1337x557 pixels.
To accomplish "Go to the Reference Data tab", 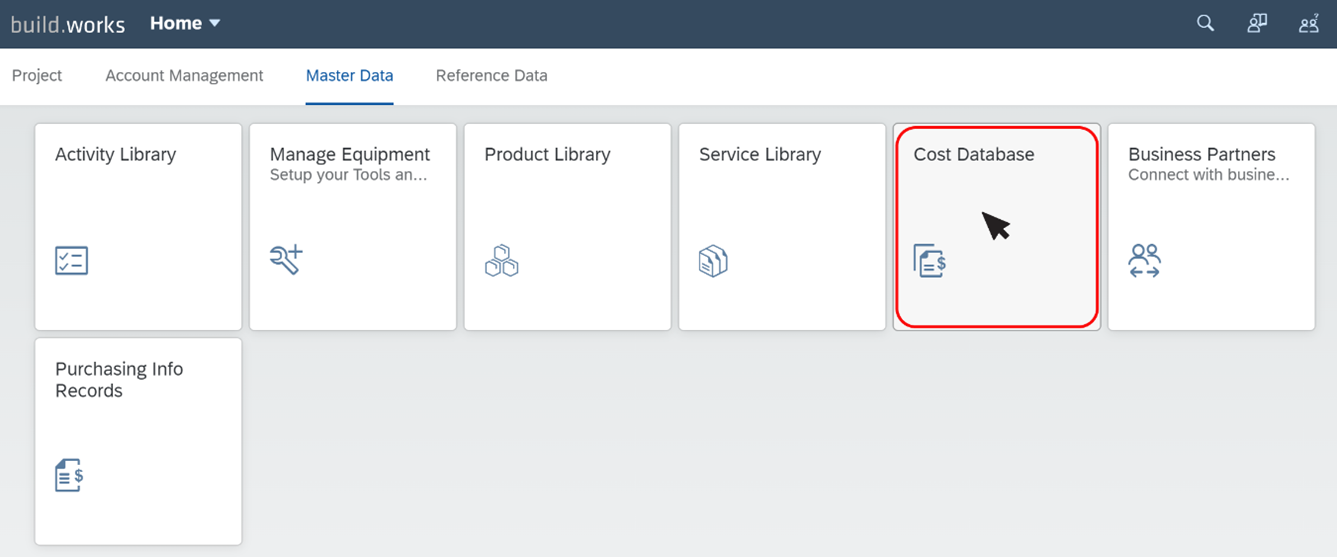I will (491, 76).
